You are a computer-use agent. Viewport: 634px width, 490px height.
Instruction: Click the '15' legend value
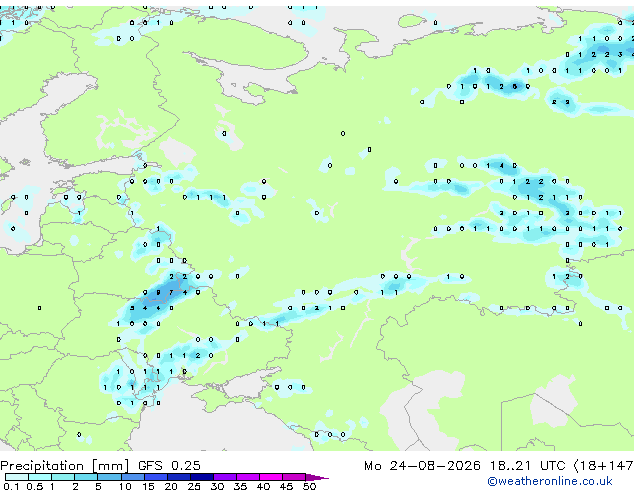(148, 486)
